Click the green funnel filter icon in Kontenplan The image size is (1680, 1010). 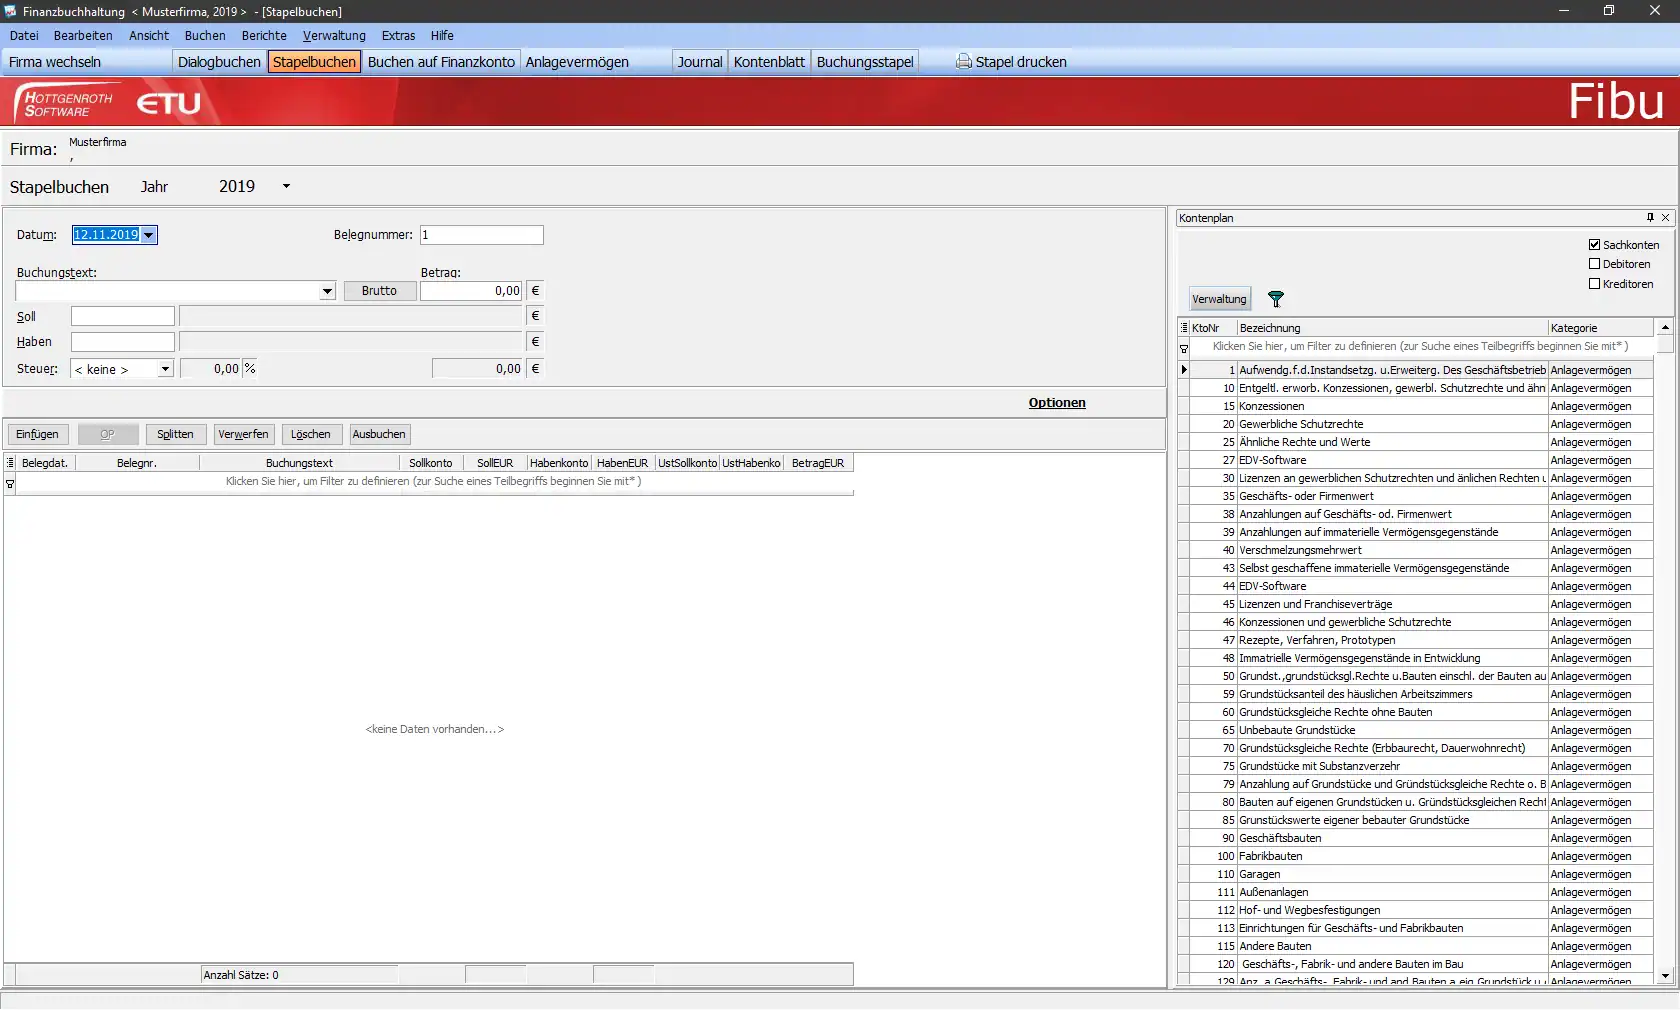(1276, 299)
